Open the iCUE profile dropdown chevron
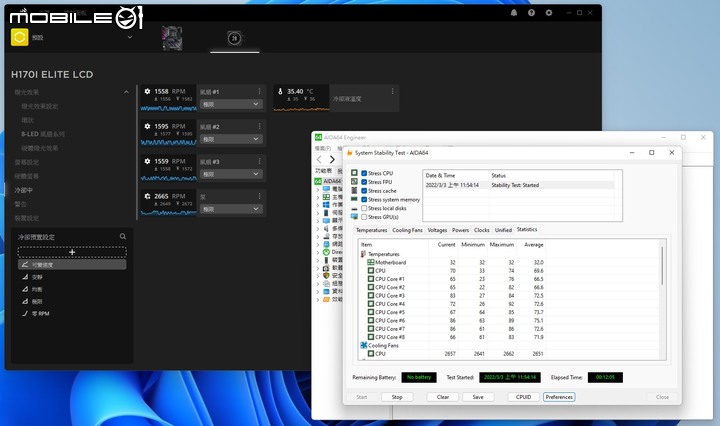 click(130, 37)
